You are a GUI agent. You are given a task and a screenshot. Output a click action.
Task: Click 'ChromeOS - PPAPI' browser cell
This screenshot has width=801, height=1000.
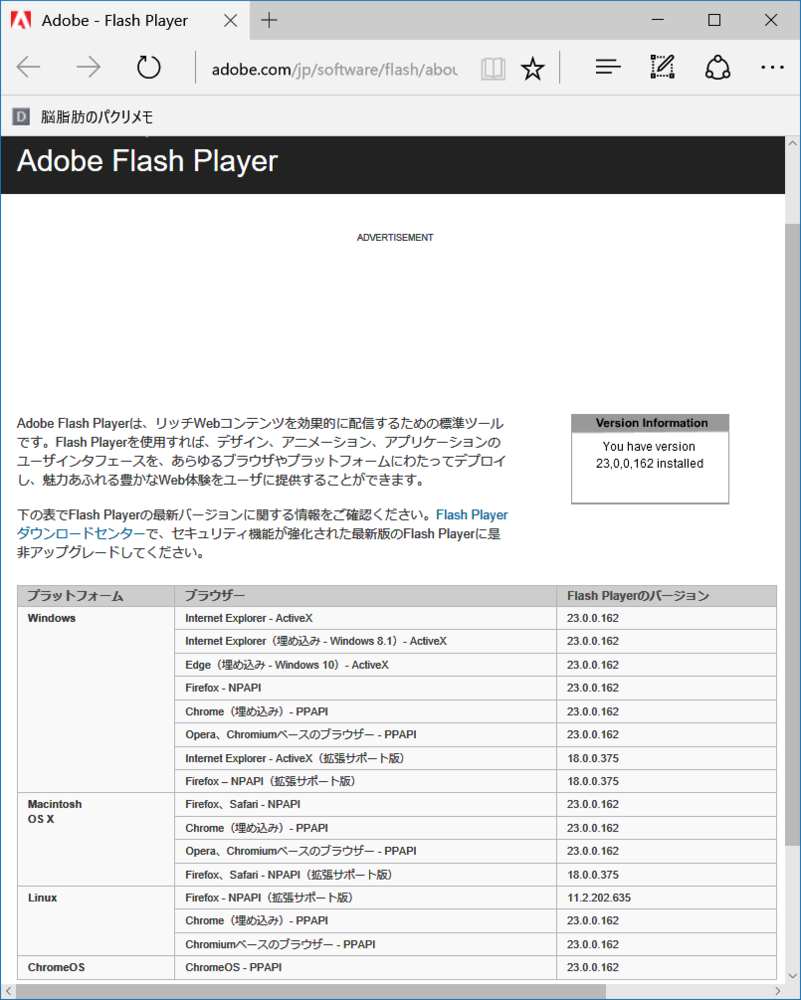(365, 967)
